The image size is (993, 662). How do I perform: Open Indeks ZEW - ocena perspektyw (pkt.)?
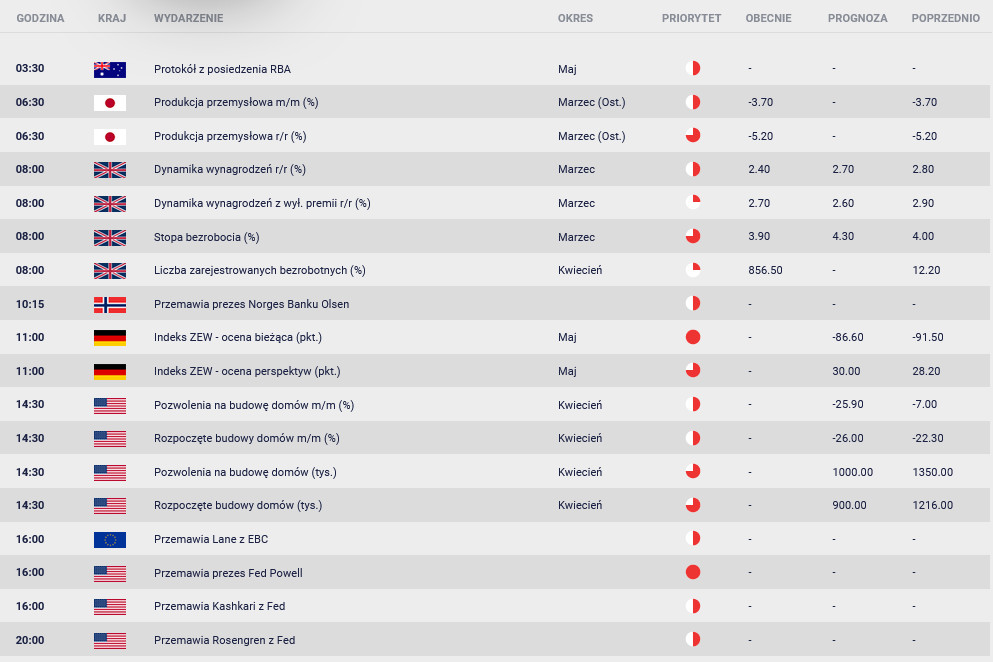coord(247,371)
